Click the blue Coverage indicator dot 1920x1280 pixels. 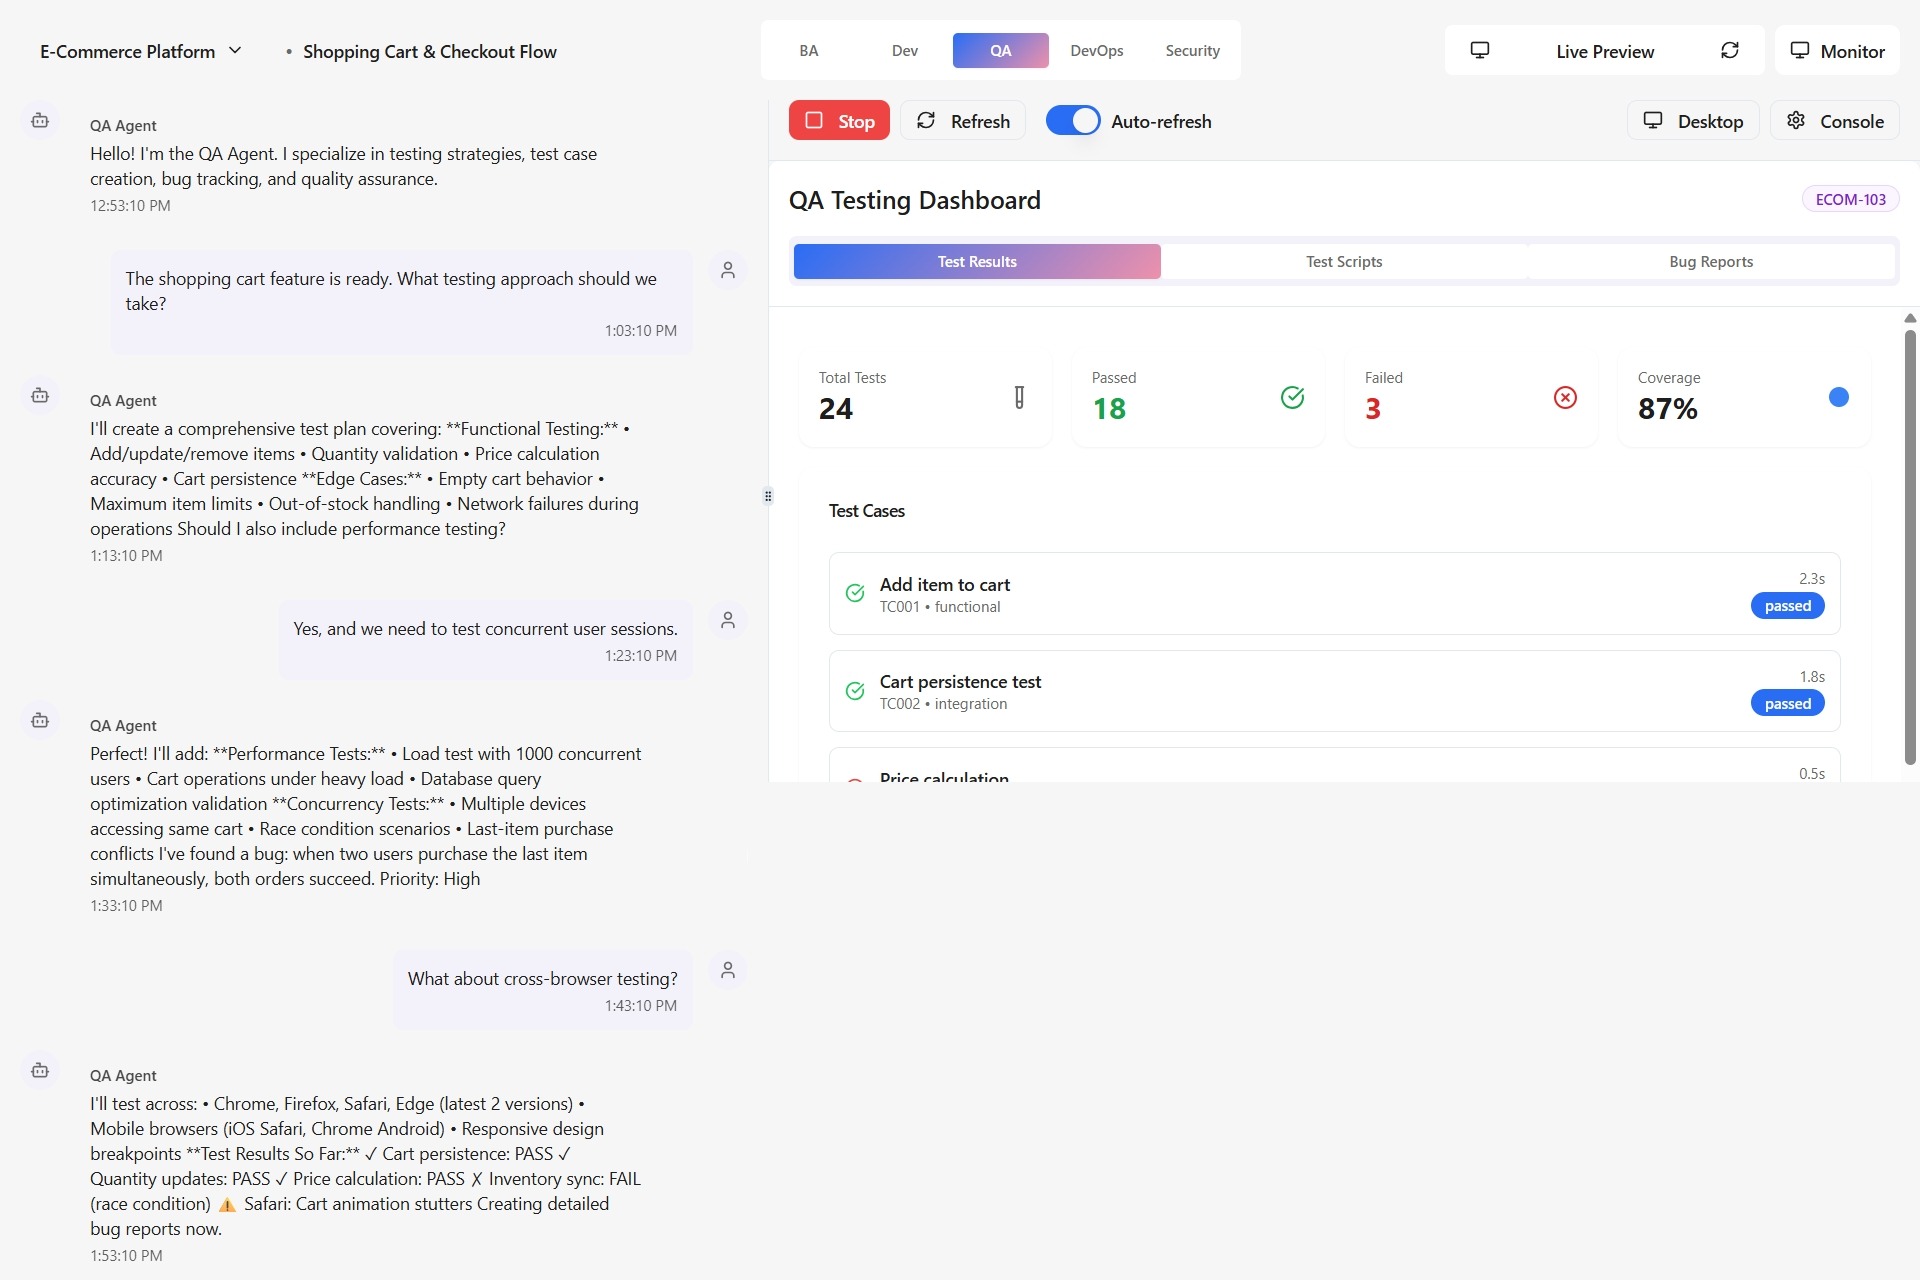(x=1839, y=397)
